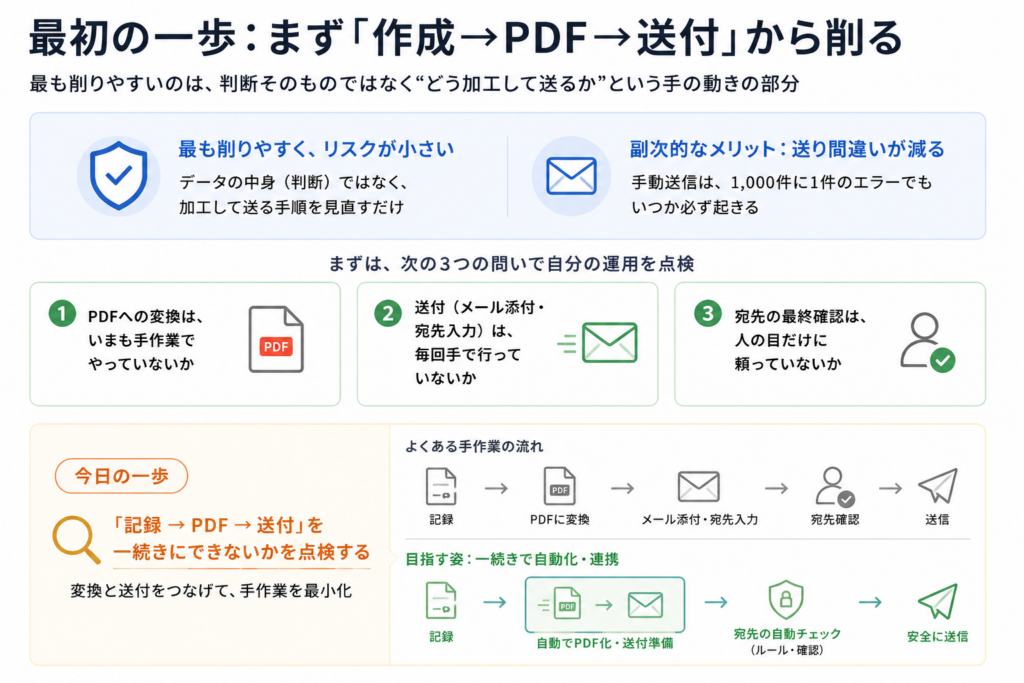Click the 今日の一歩 pill label
The width and height of the screenshot is (1024, 683).
click(x=121, y=476)
